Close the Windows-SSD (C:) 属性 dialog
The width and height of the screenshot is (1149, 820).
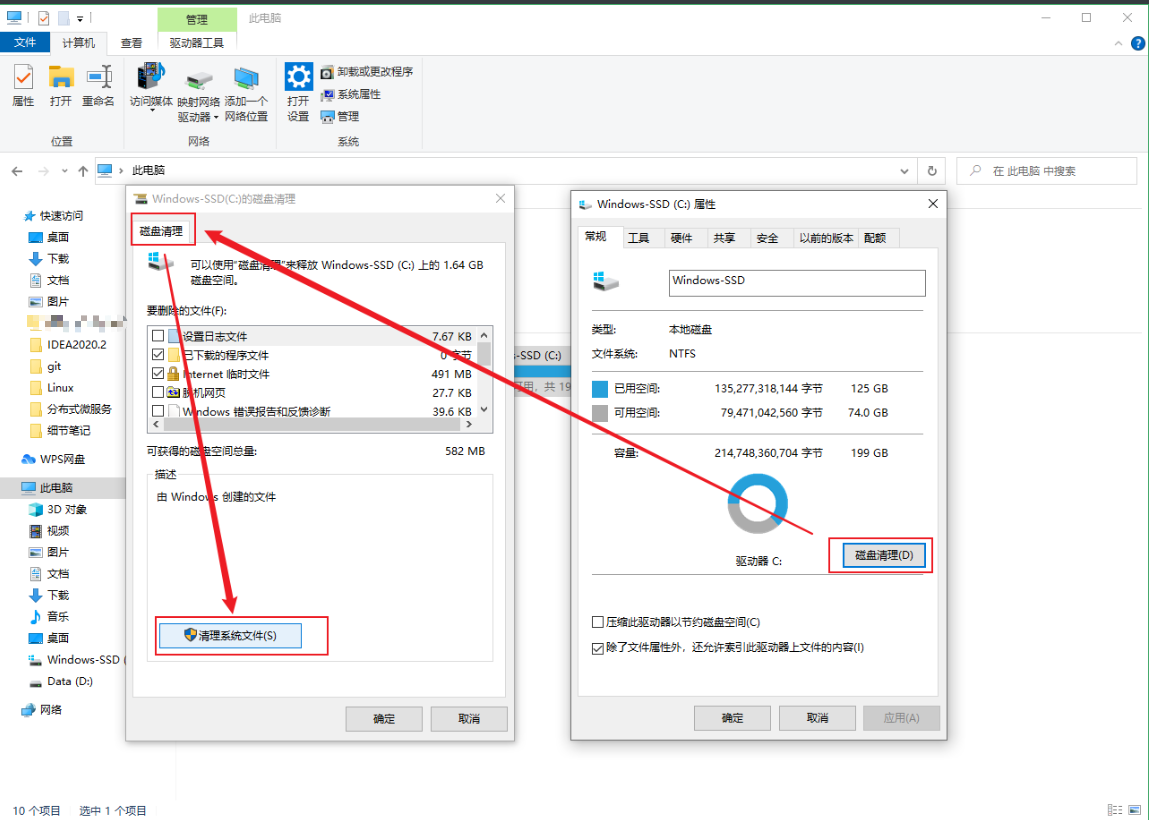click(932, 204)
